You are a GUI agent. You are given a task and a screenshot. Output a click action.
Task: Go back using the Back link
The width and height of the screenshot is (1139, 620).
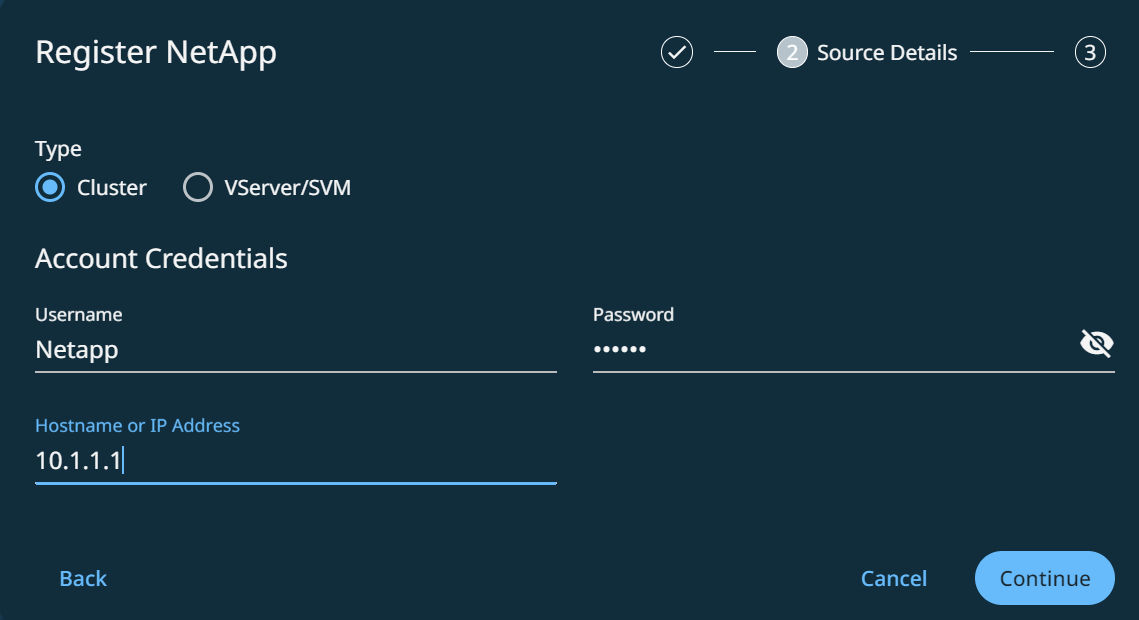coord(83,578)
